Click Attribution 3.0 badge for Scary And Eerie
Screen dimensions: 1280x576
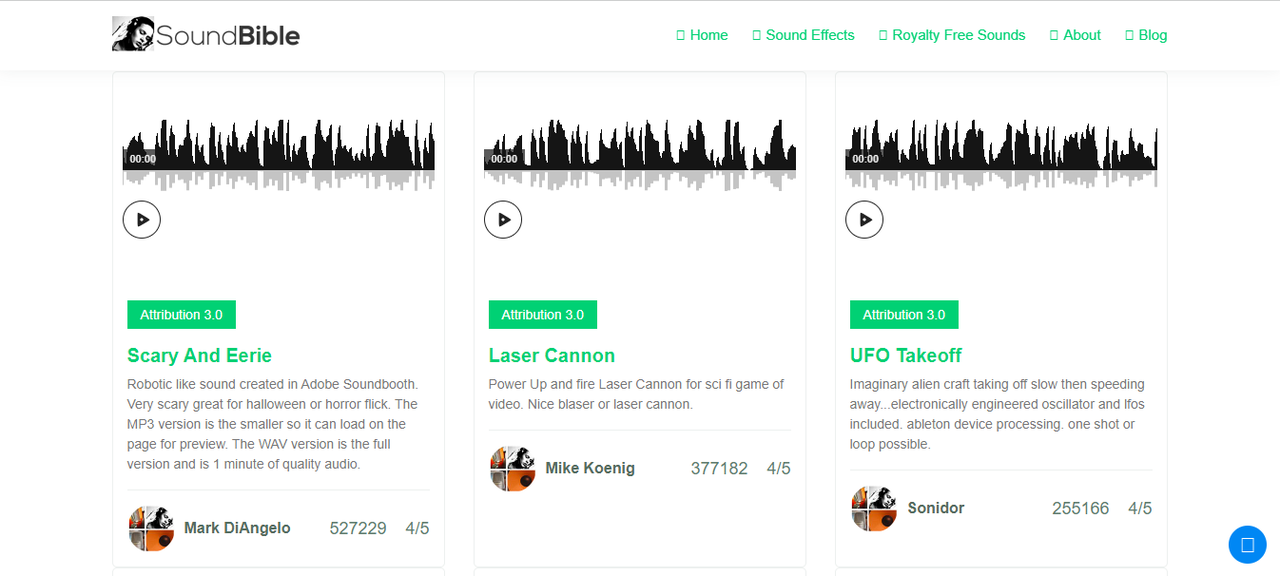coord(181,314)
